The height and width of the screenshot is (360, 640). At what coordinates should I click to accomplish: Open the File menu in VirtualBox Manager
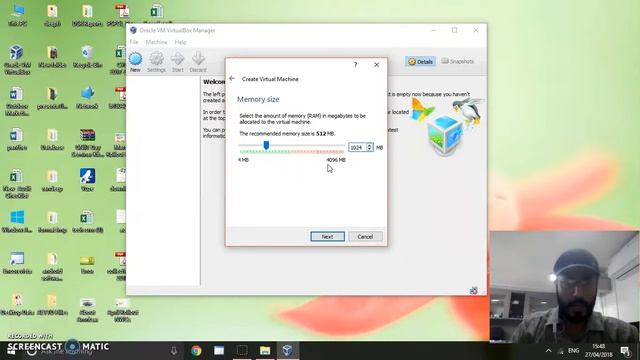click(x=134, y=42)
